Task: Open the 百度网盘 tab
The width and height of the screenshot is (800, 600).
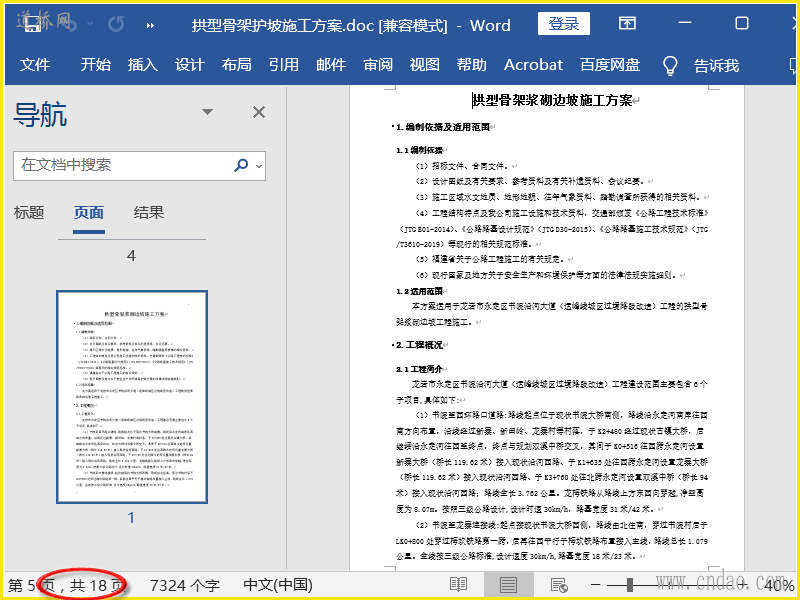Action: pos(610,65)
